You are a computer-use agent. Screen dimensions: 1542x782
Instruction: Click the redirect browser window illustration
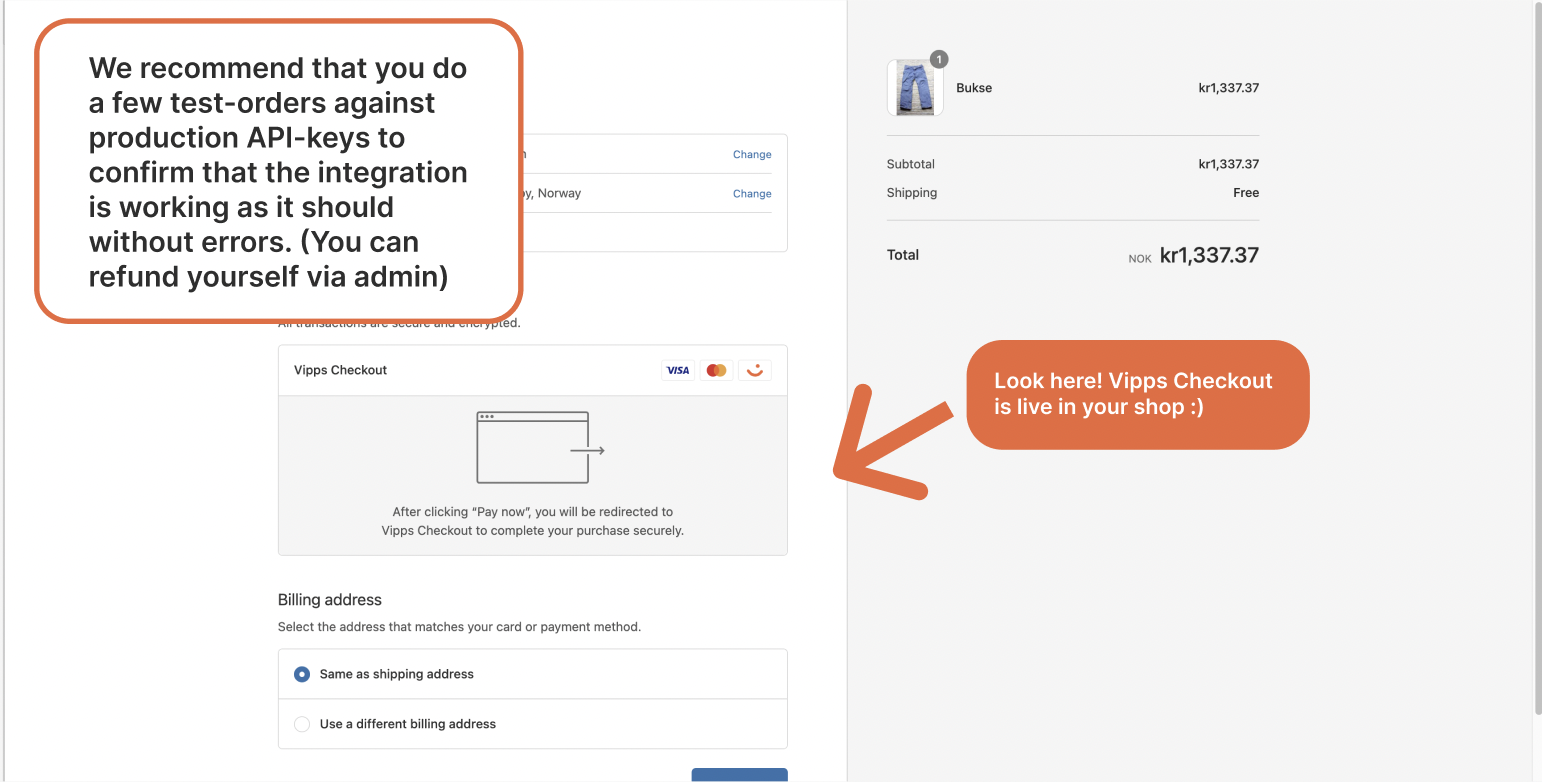541,448
